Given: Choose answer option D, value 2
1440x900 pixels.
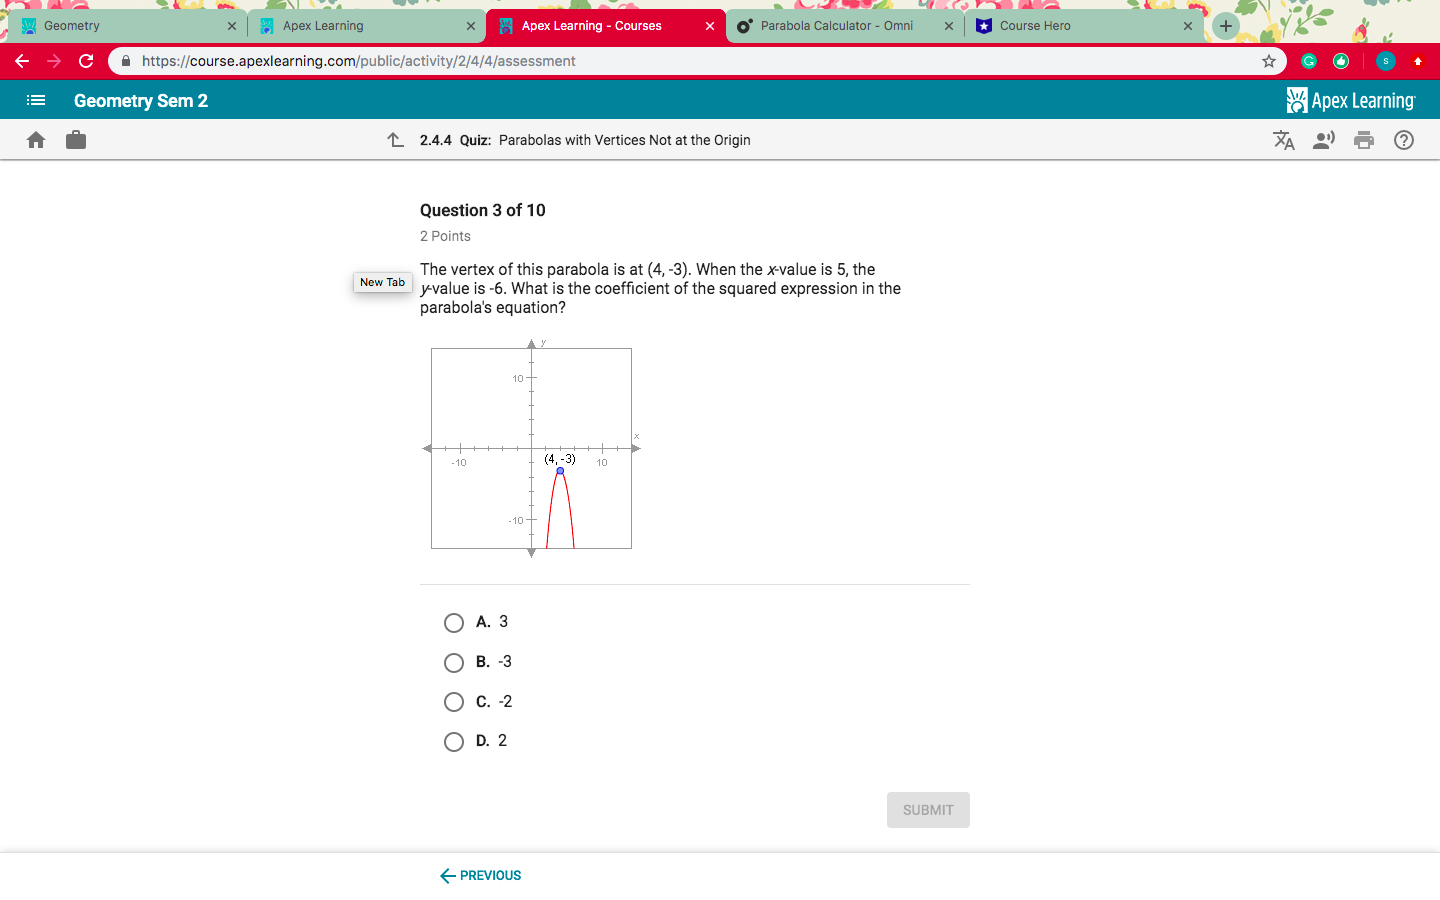Looking at the screenshot, I should (x=454, y=741).
